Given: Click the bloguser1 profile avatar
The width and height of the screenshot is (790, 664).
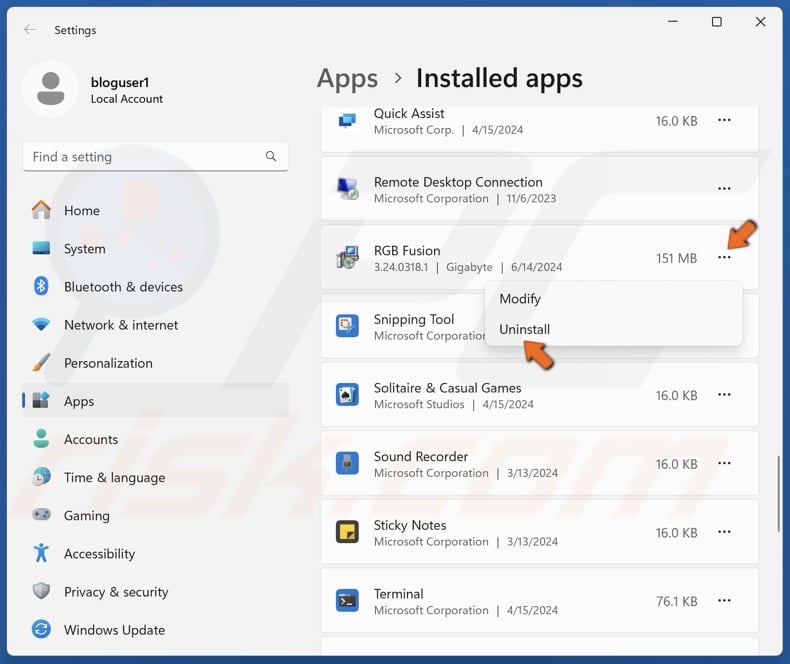Looking at the screenshot, I should 51,89.
